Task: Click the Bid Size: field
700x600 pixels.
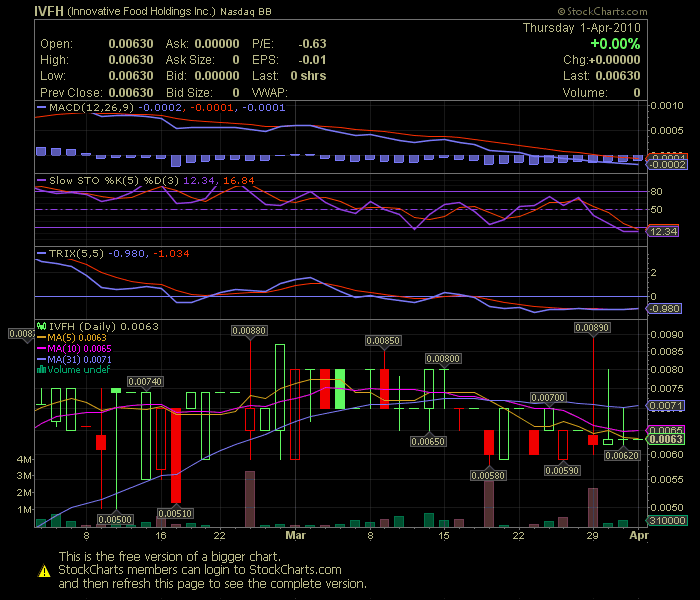Action: point(202,92)
